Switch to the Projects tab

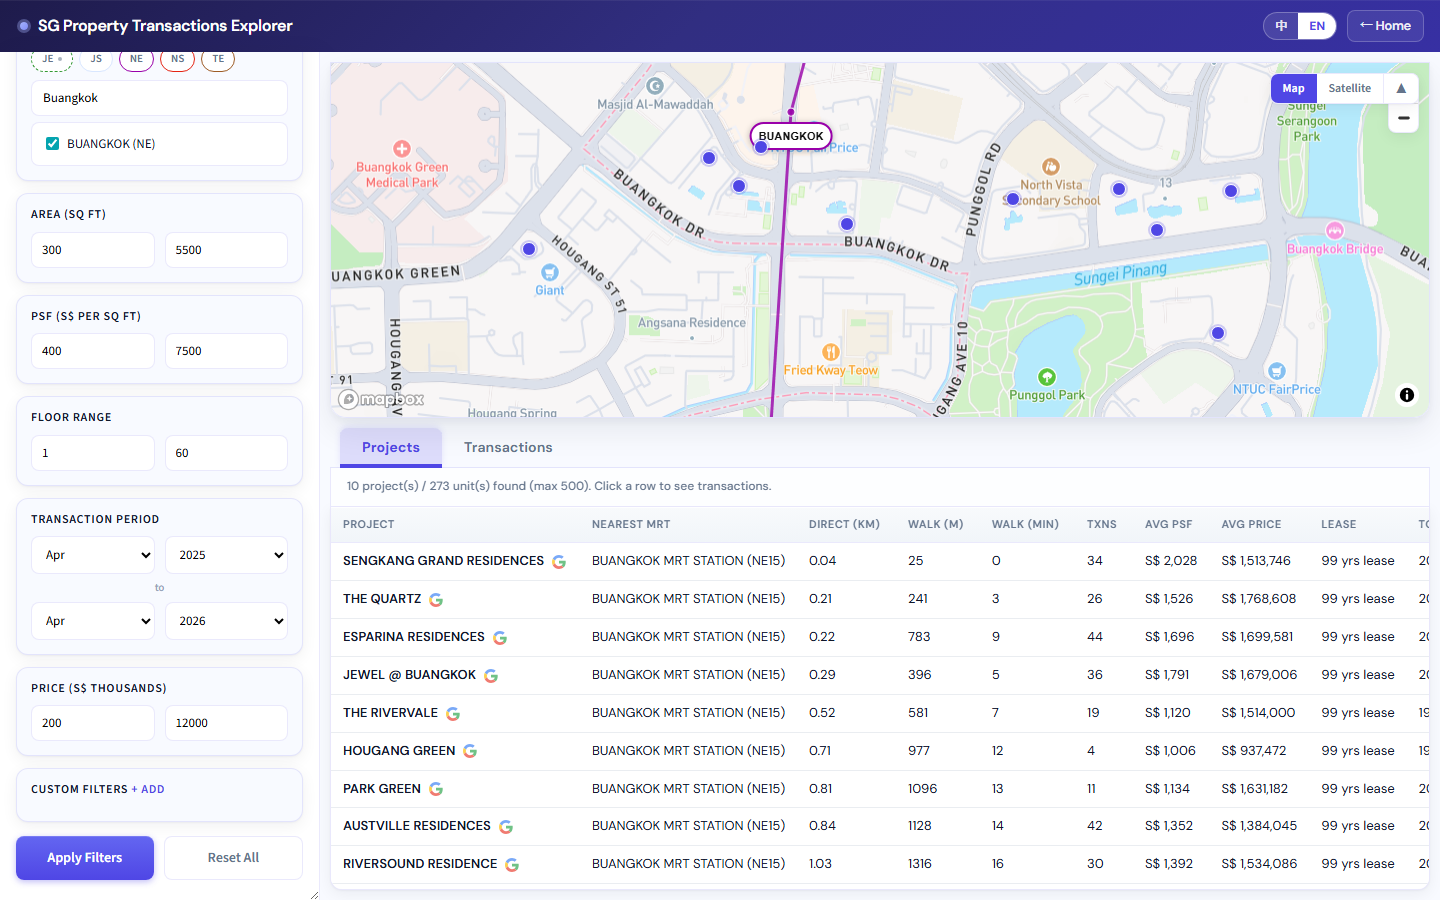tap(391, 447)
